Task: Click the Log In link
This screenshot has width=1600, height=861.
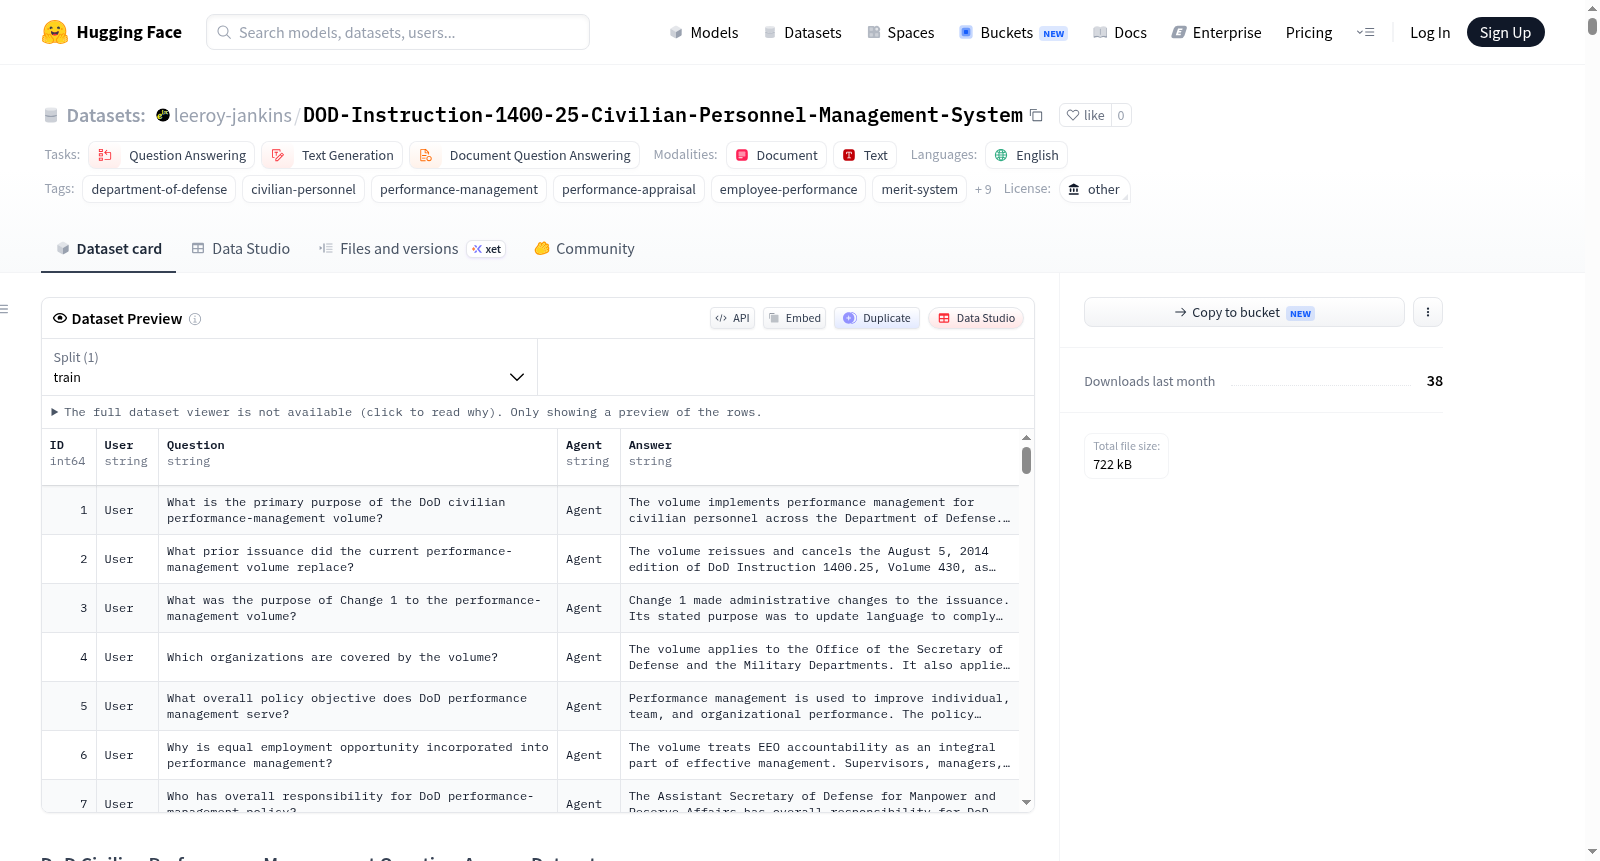Action: [1430, 32]
